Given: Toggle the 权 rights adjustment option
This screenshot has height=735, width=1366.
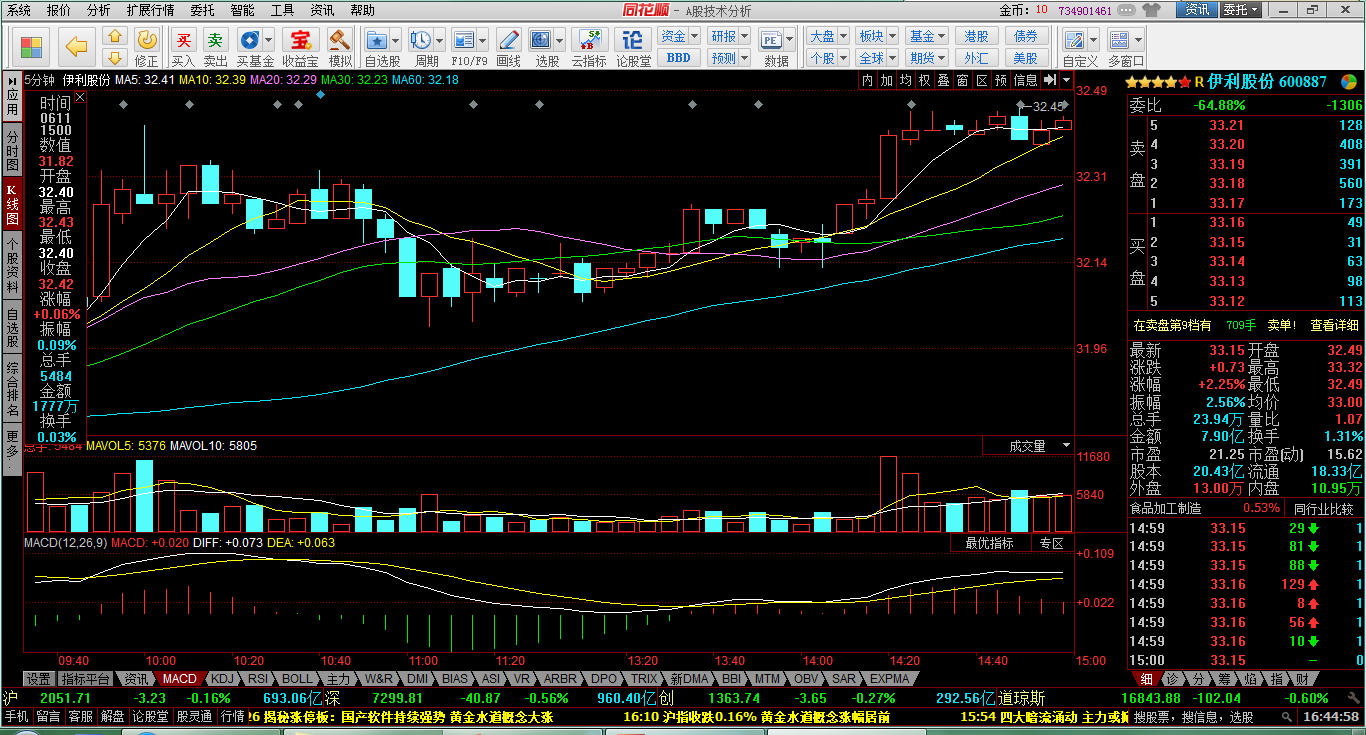Looking at the screenshot, I should click(x=924, y=80).
